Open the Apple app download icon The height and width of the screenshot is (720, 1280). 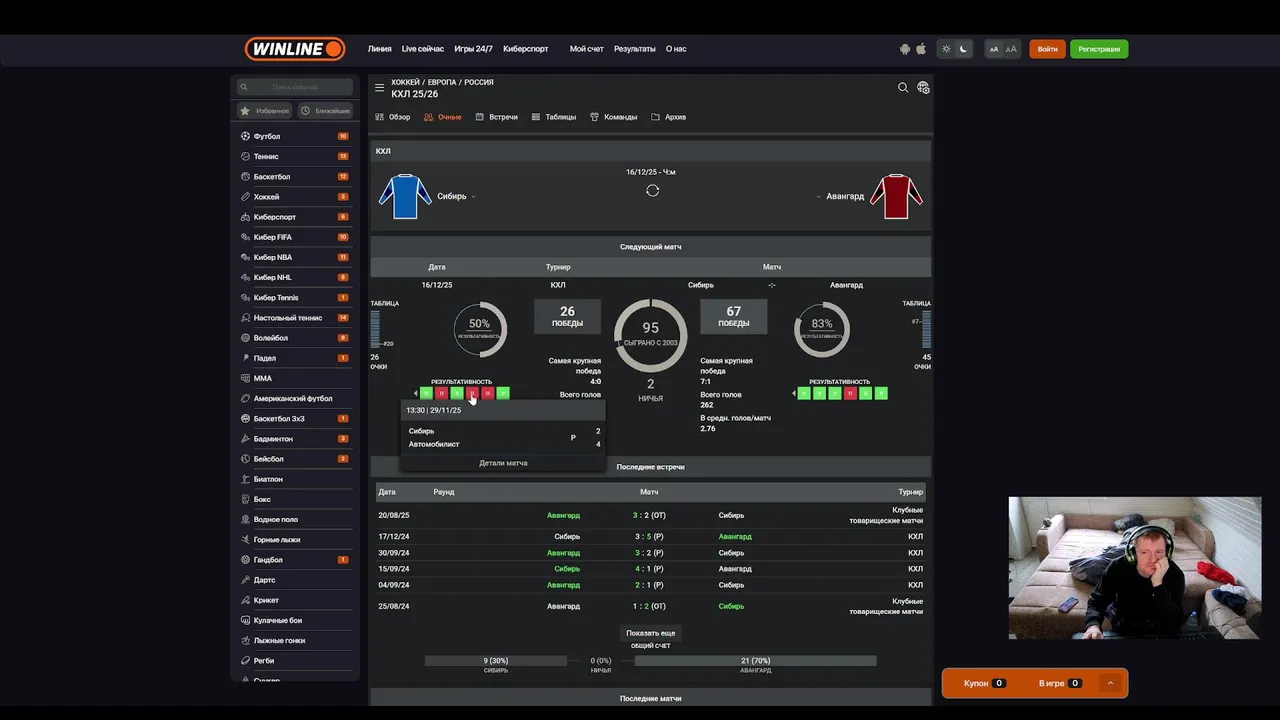[921, 49]
